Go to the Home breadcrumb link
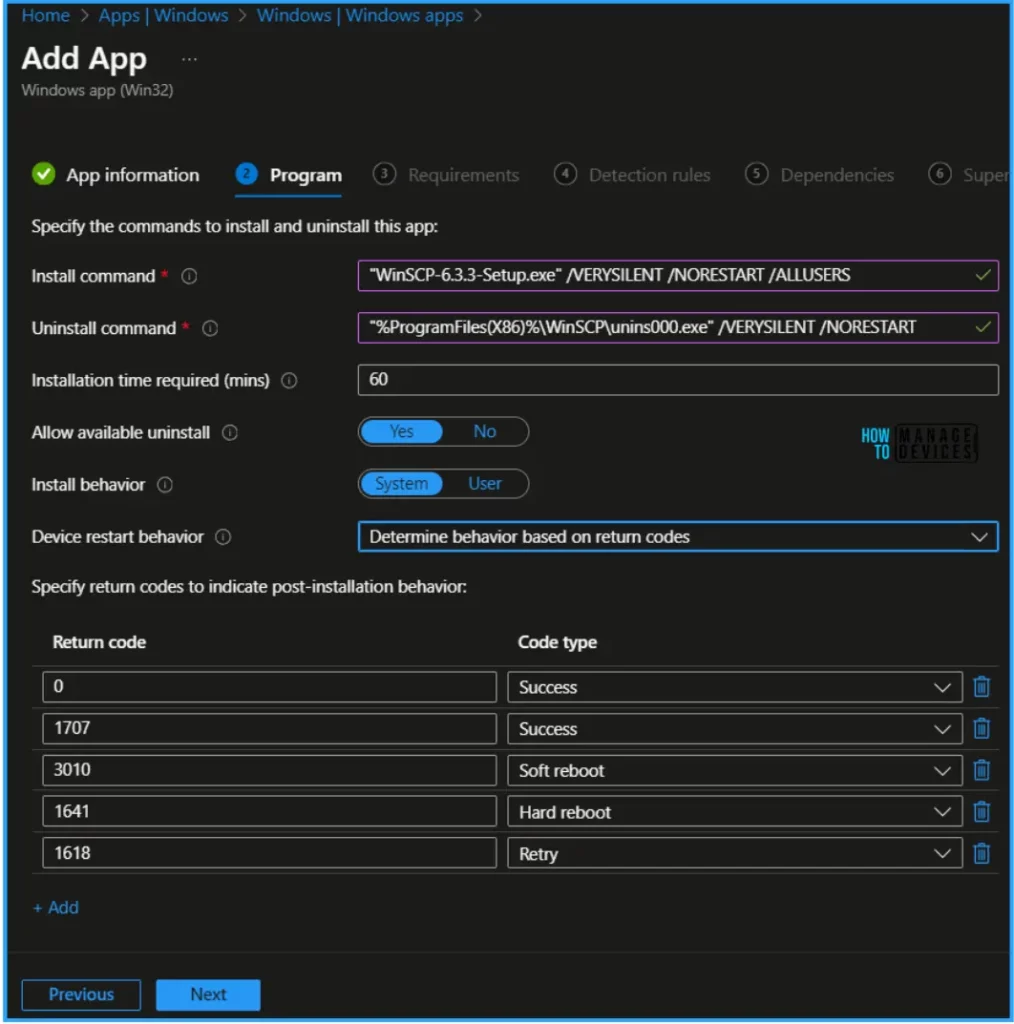The width and height of the screenshot is (1014, 1024). (x=46, y=15)
